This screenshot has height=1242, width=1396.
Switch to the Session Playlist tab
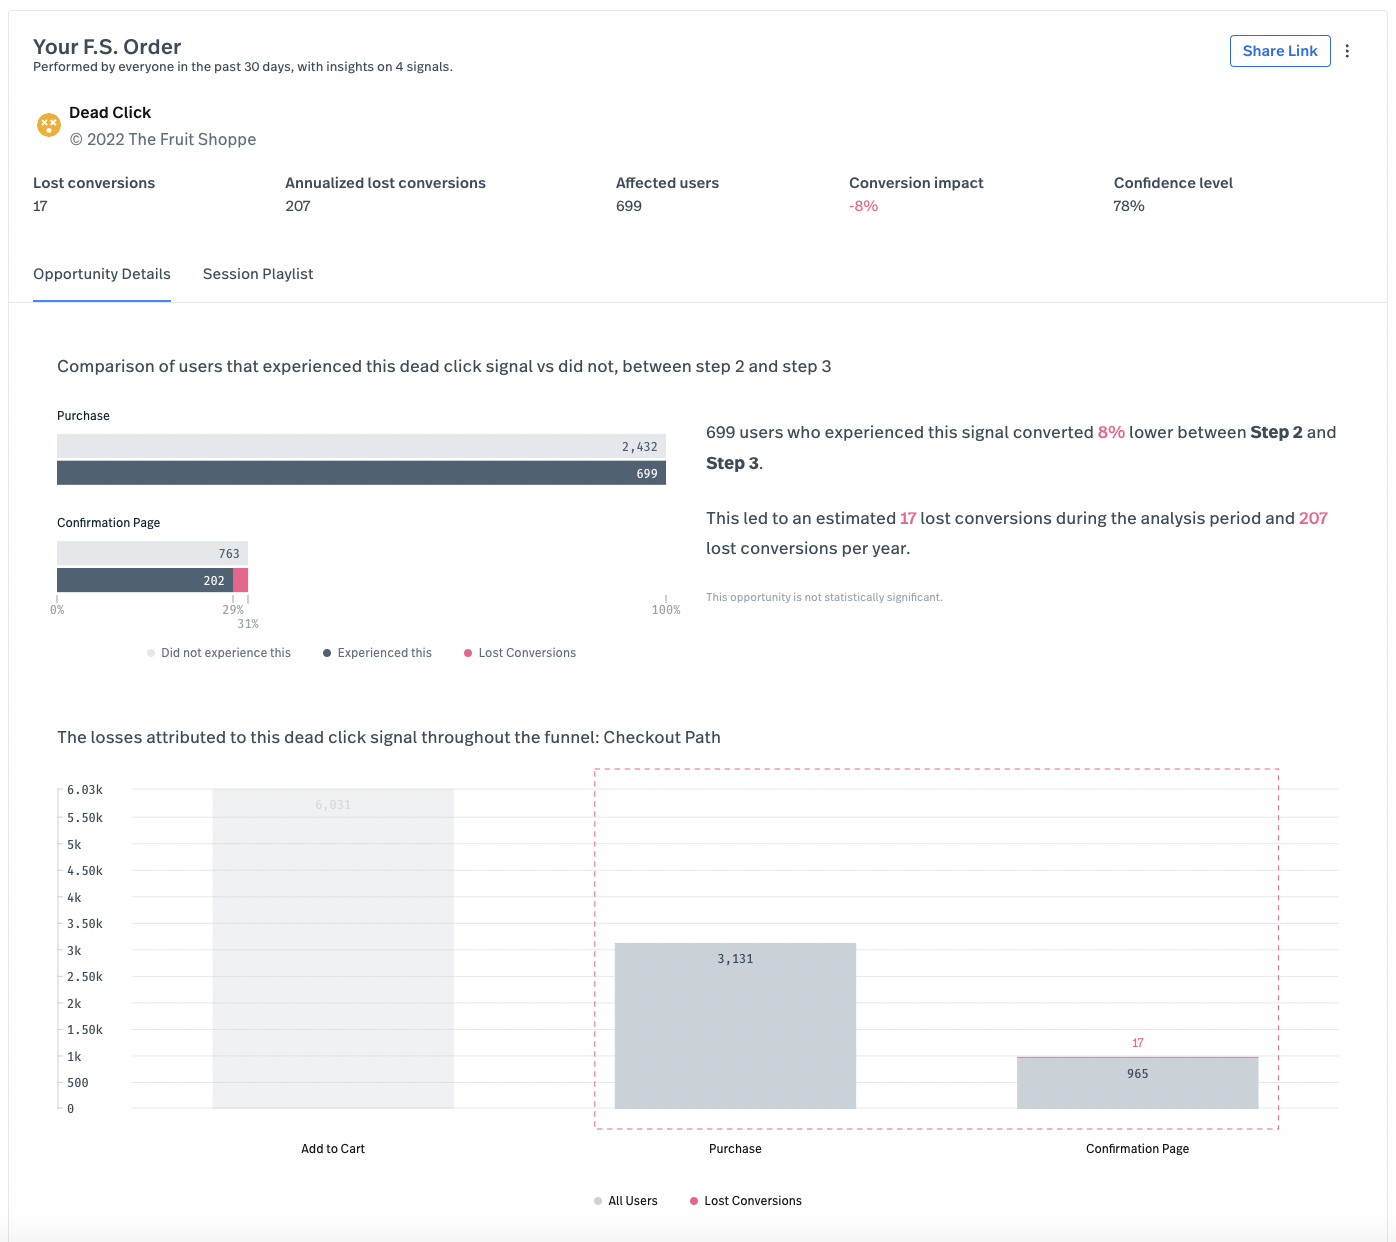coord(258,274)
